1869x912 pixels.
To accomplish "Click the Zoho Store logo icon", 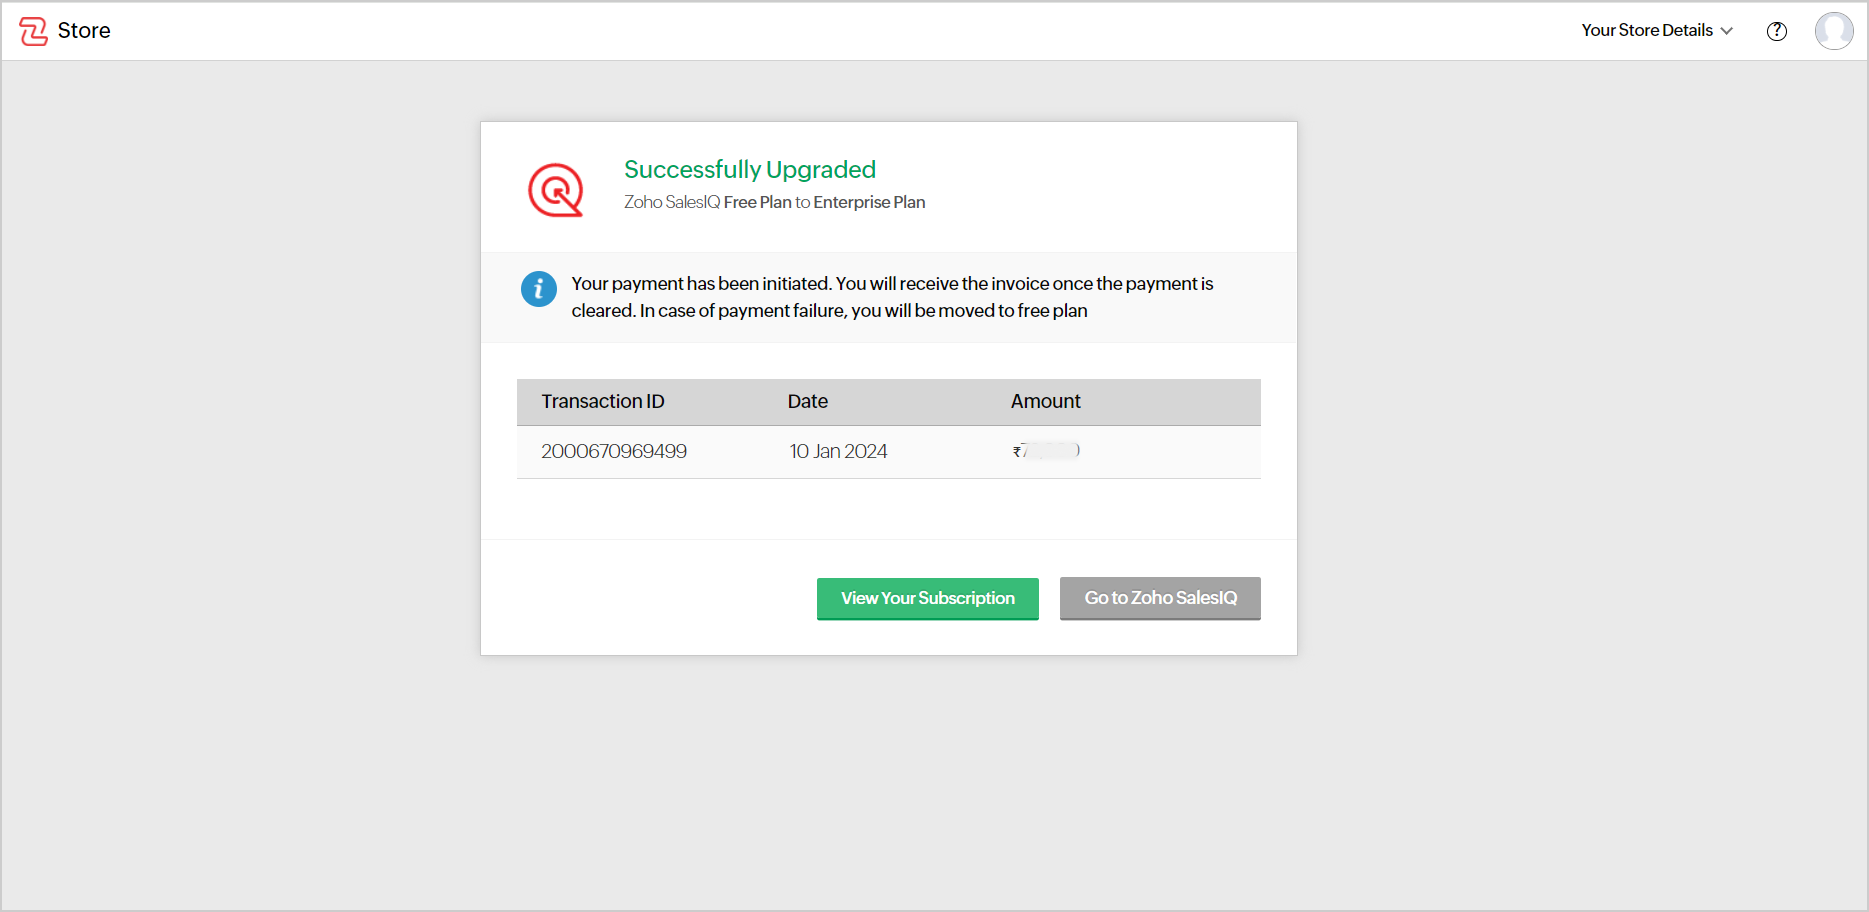I will 33,31.
